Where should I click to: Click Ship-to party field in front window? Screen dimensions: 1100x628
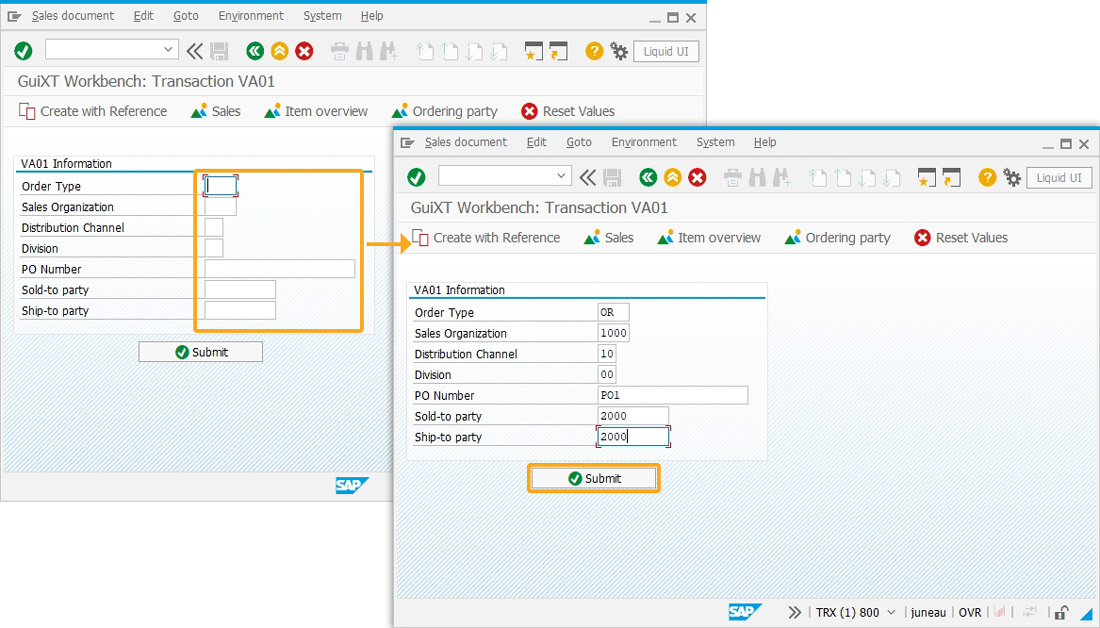click(633, 436)
